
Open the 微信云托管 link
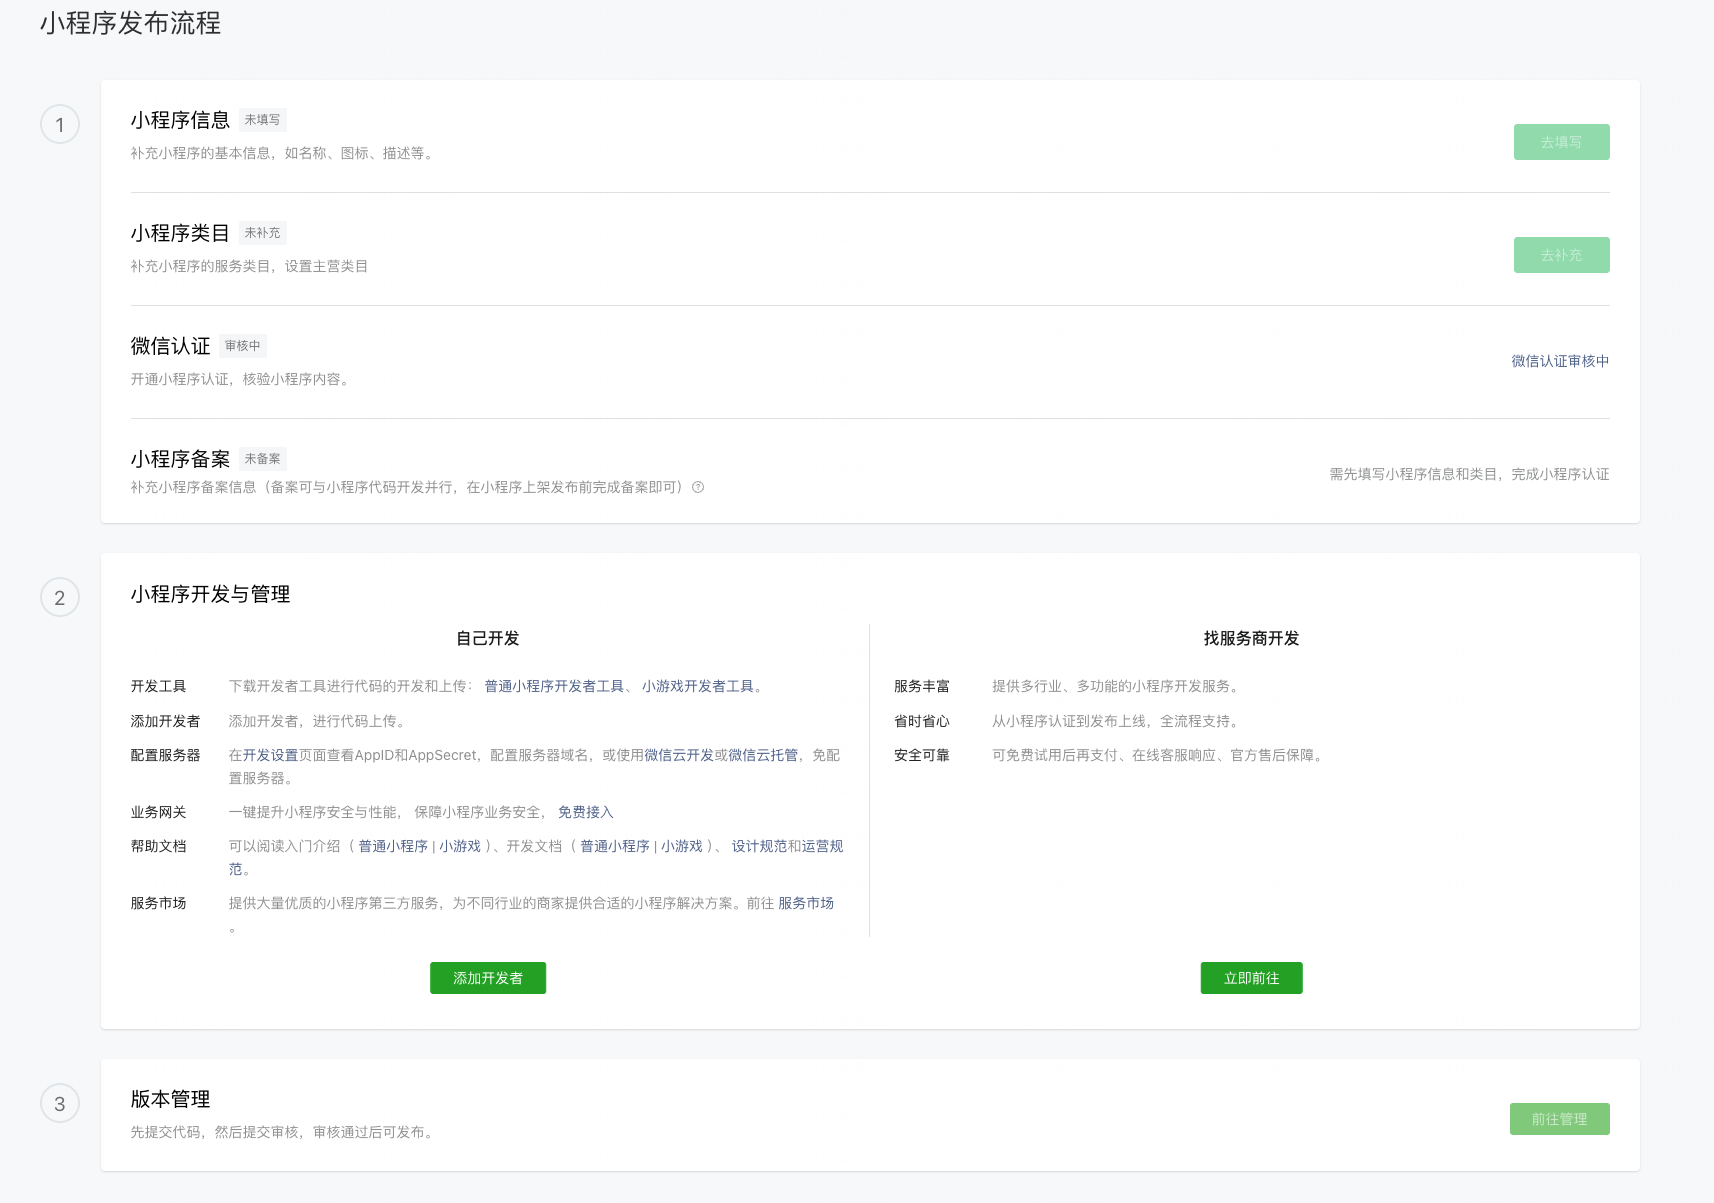point(762,755)
